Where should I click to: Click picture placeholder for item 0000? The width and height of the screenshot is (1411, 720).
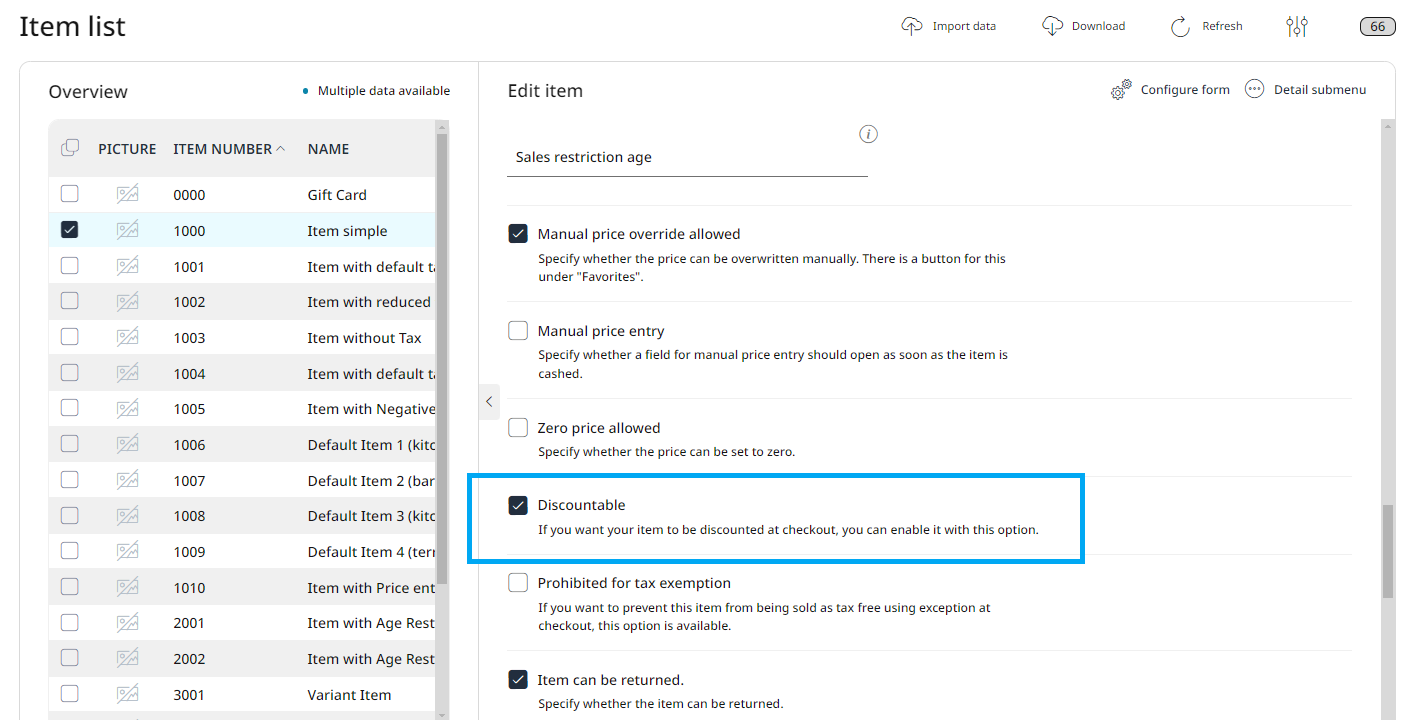(x=127, y=194)
